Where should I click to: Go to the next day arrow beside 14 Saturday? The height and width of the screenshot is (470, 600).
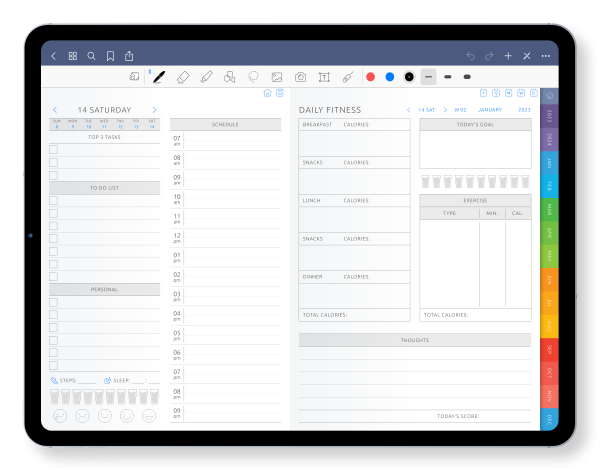pos(154,110)
